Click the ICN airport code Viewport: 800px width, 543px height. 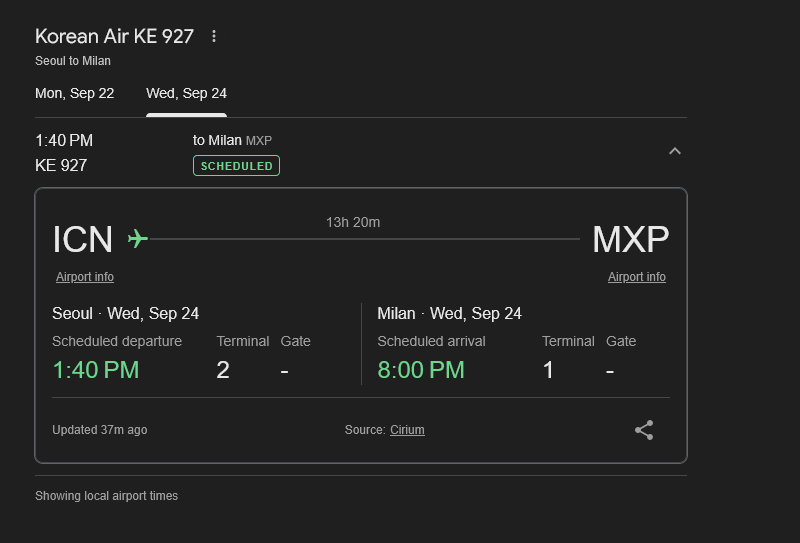(x=82, y=239)
